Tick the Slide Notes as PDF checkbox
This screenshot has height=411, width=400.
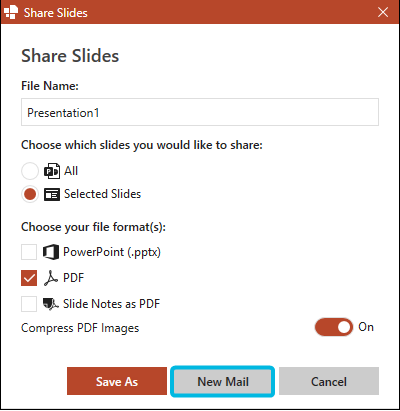click(29, 304)
